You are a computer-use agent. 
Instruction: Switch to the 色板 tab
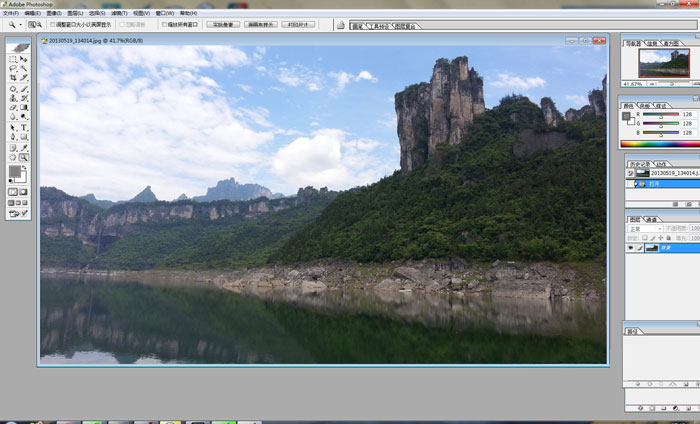(x=644, y=106)
